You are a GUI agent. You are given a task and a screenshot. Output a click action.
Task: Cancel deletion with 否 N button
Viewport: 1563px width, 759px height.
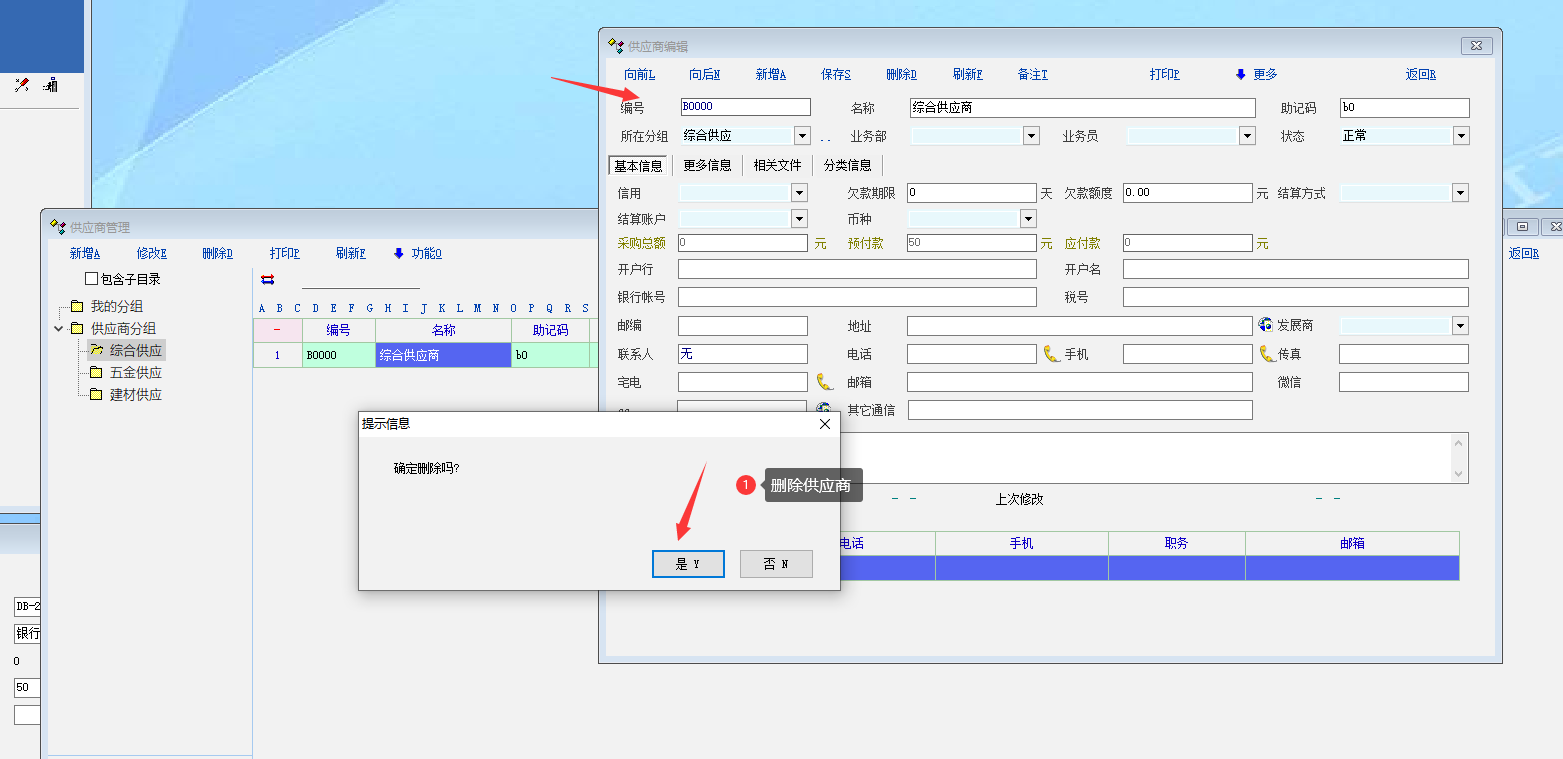point(776,564)
